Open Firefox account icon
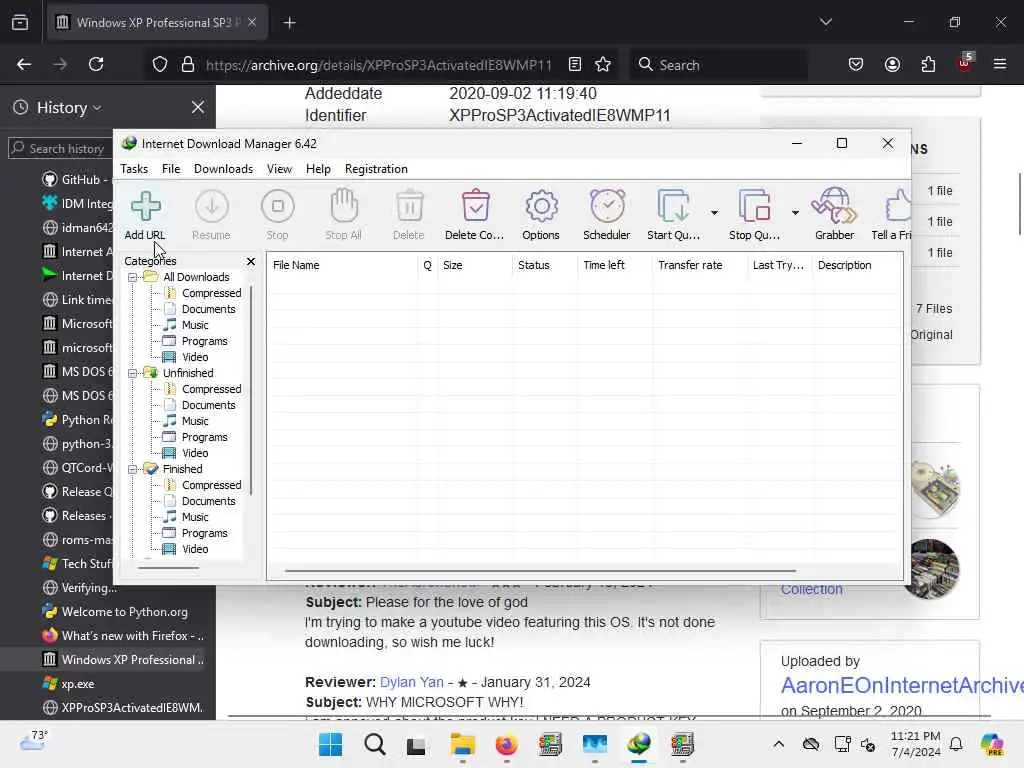This screenshot has height=768, width=1024. (892, 64)
